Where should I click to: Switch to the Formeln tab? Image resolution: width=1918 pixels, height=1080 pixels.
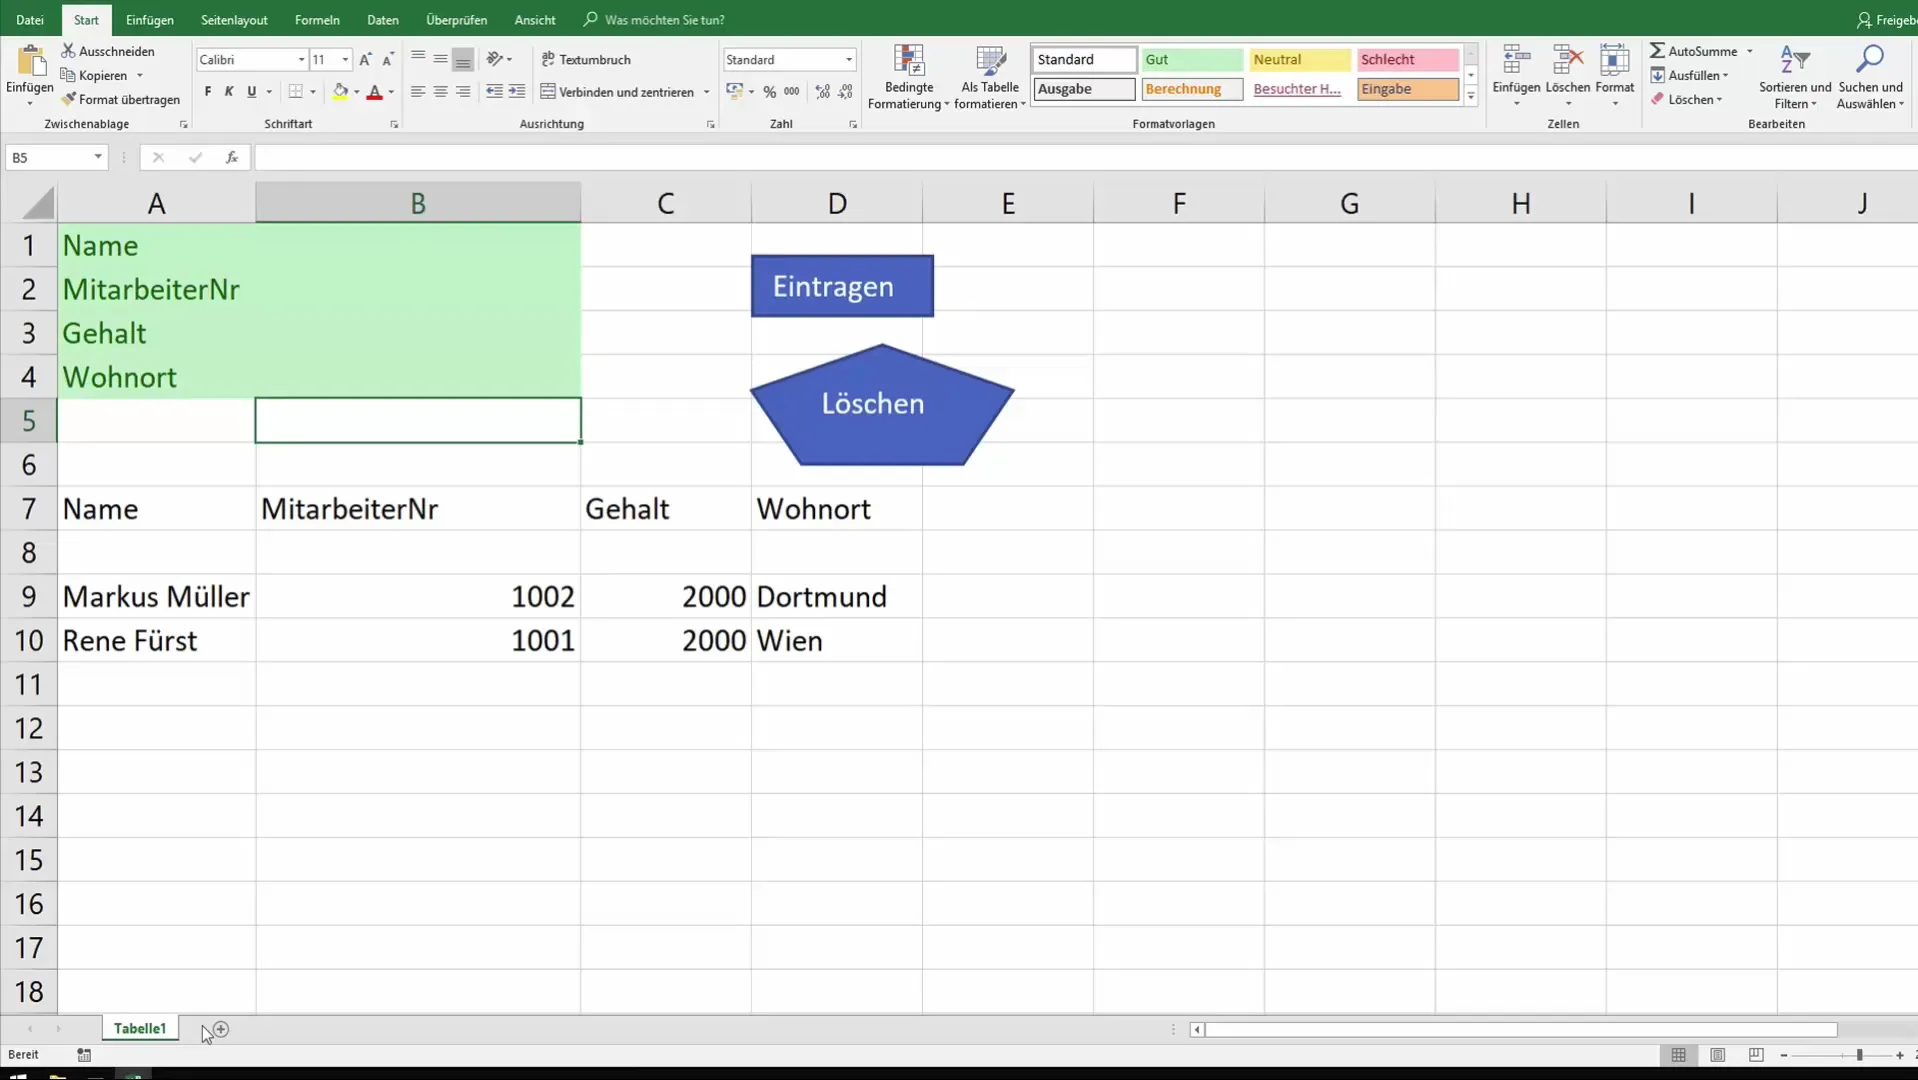coord(317,20)
